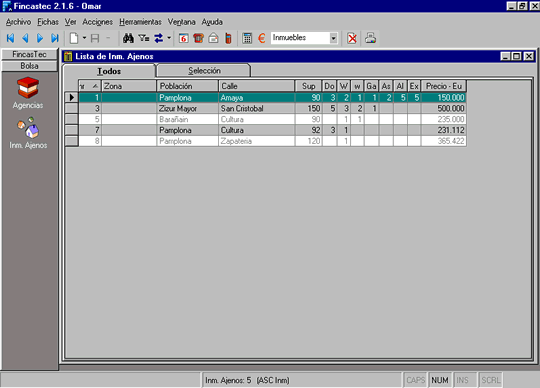Go to next record arrow
Image resolution: width=540 pixels, height=388 pixels.
pyautogui.click(x=40, y=38)
